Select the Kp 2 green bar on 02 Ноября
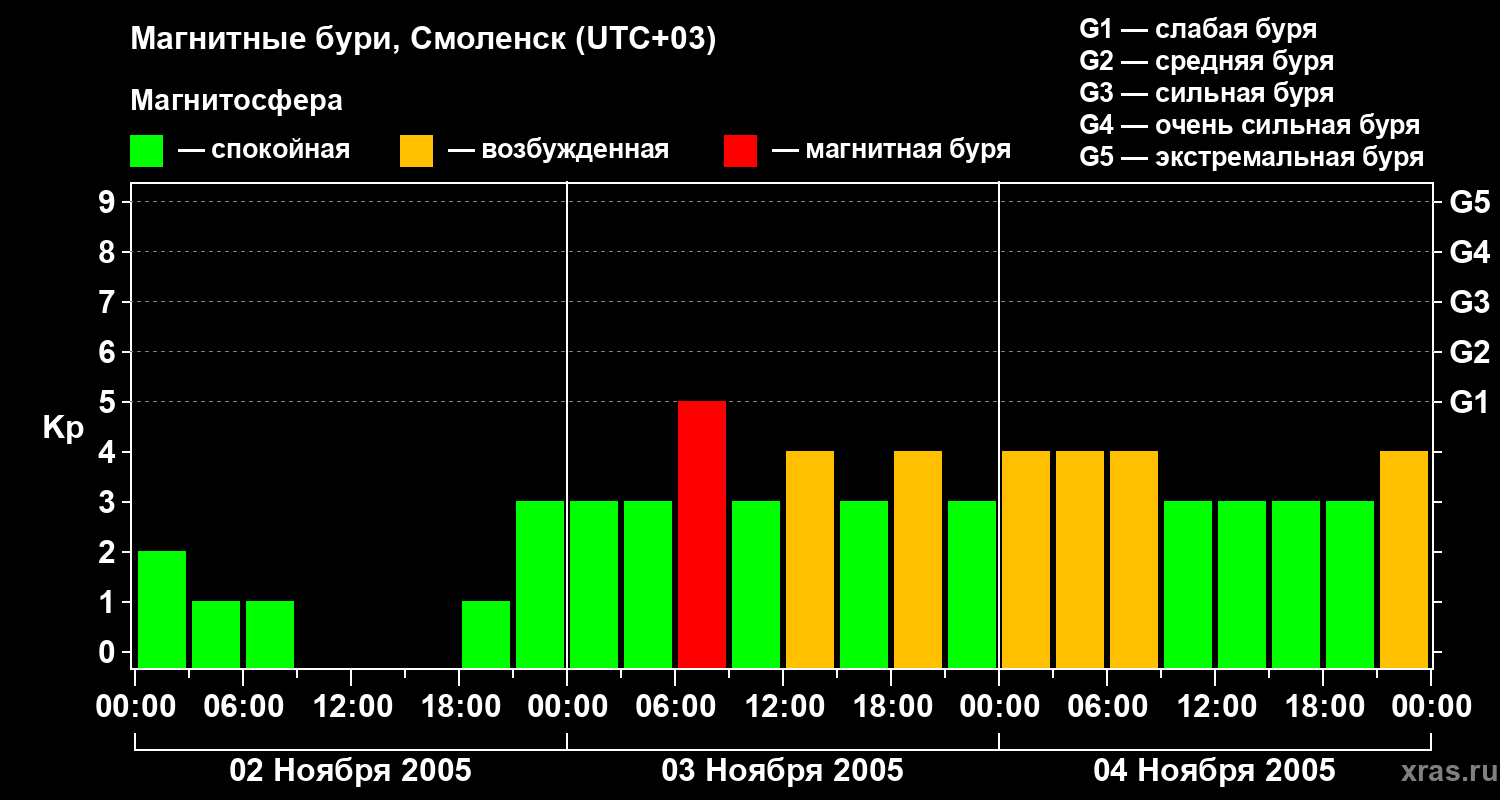 [162, 609]
